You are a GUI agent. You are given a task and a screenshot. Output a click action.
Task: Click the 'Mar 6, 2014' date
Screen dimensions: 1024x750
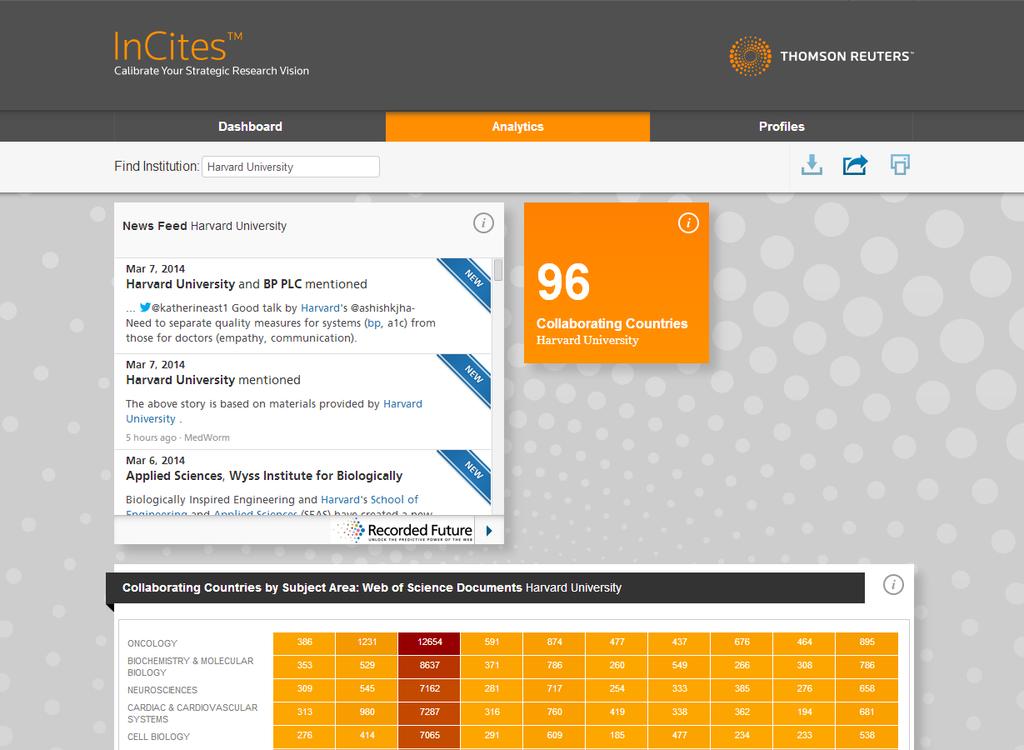[155, 461]
